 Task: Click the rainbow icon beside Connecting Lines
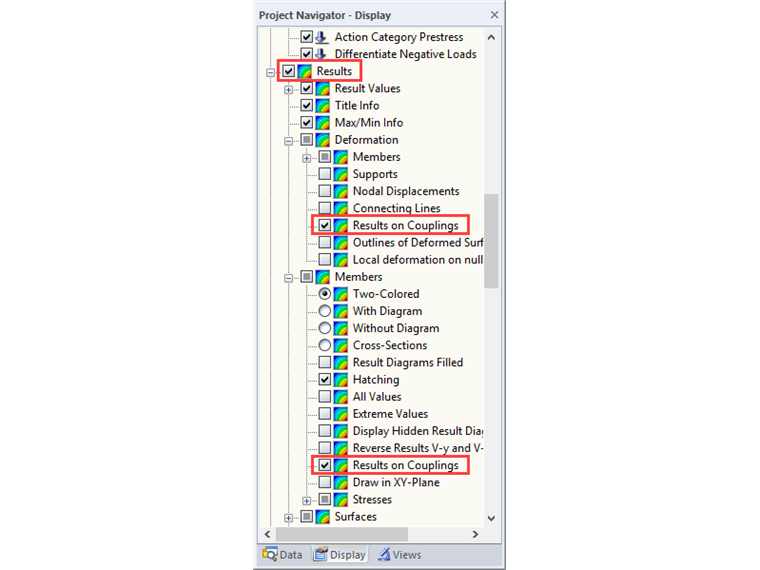point(341,208)
